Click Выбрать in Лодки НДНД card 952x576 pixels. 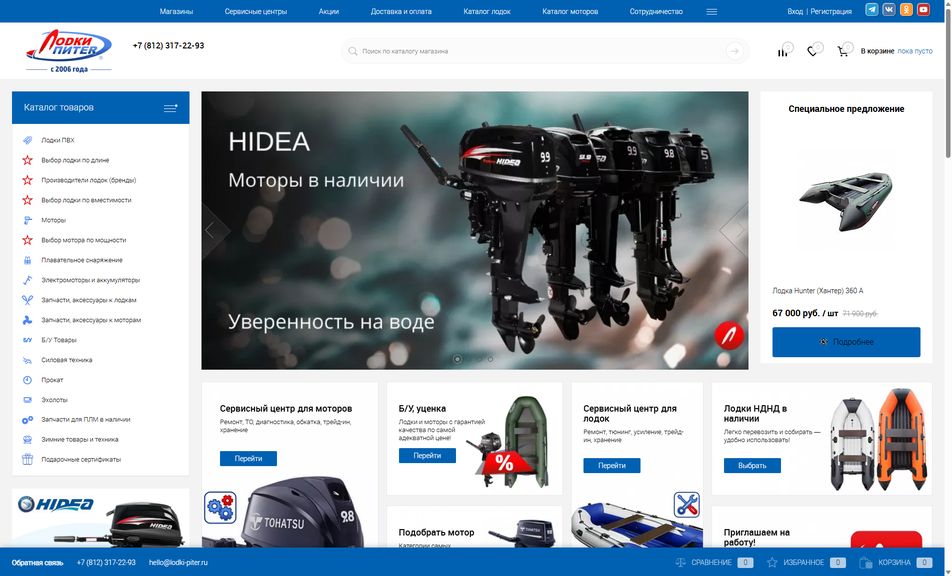[752, 466]
